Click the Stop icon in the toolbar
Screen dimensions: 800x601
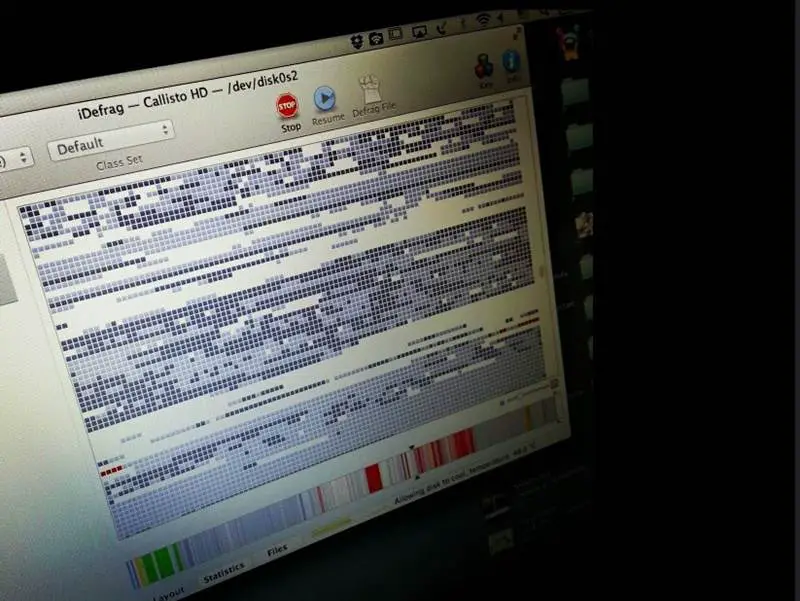click(289, 103)
